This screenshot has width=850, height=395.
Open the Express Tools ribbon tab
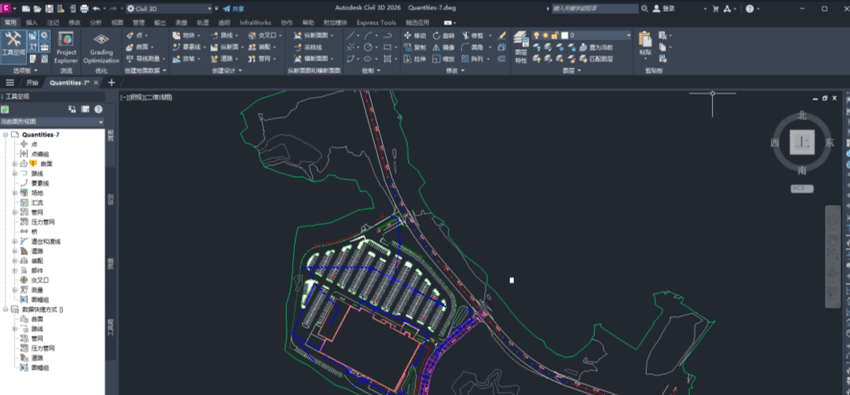coord(376,23)
